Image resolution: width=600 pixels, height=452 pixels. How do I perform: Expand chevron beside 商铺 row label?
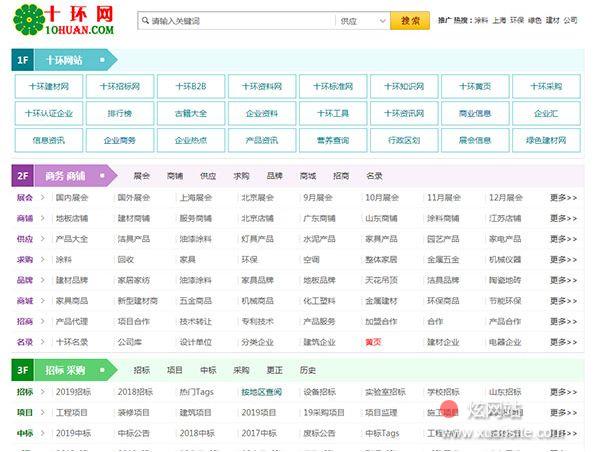coord(42,218)
